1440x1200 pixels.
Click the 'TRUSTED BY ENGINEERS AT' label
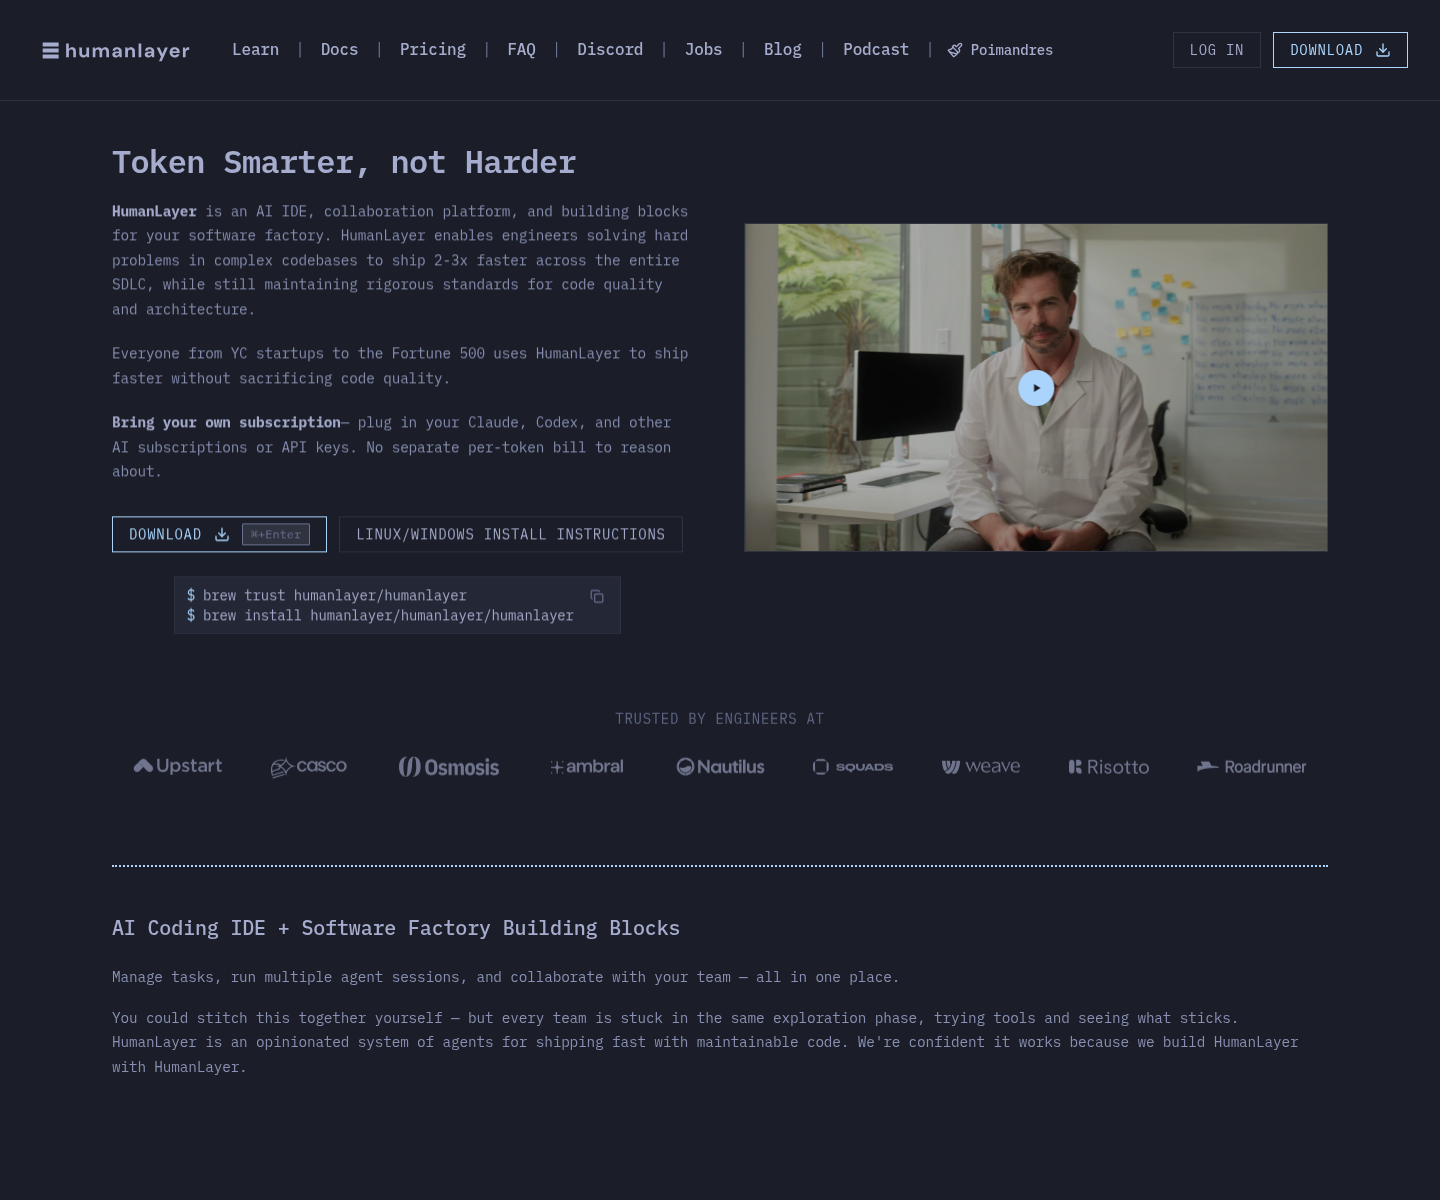[x=720, y=718]
